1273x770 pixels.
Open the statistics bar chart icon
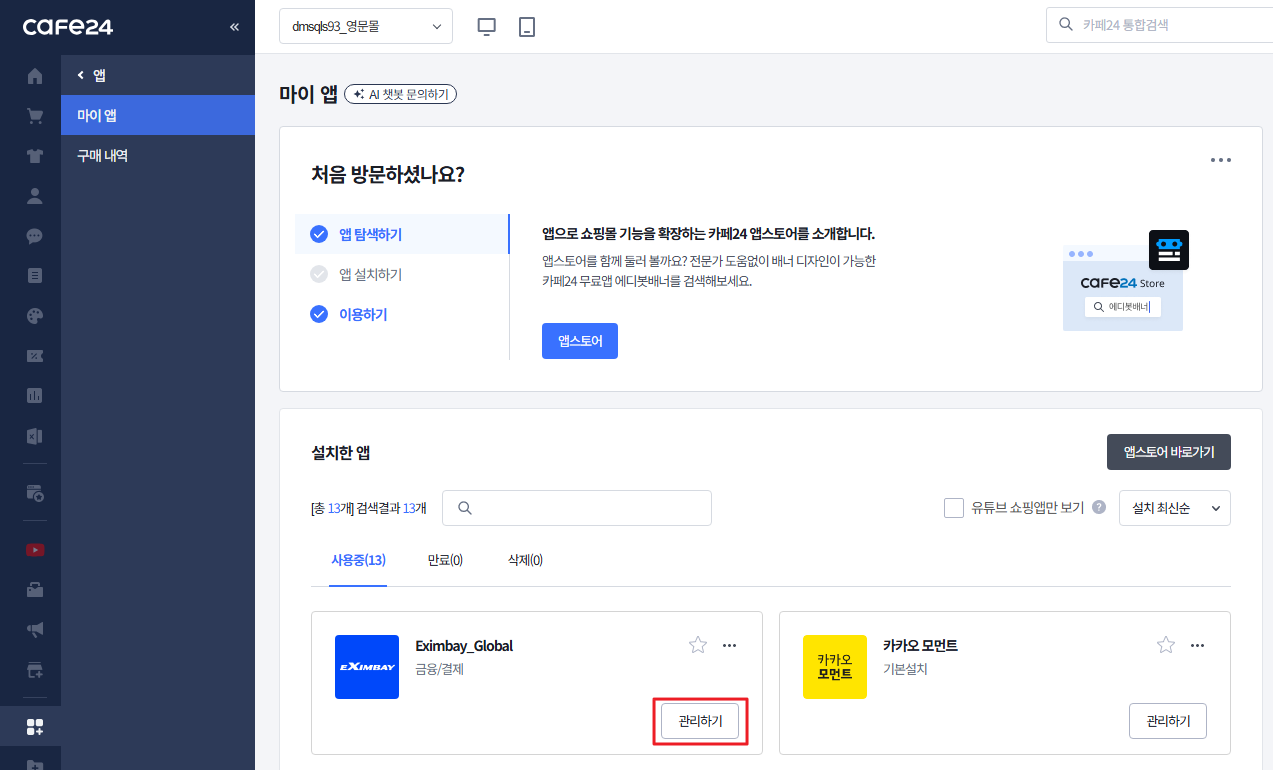tap(35, 396)
